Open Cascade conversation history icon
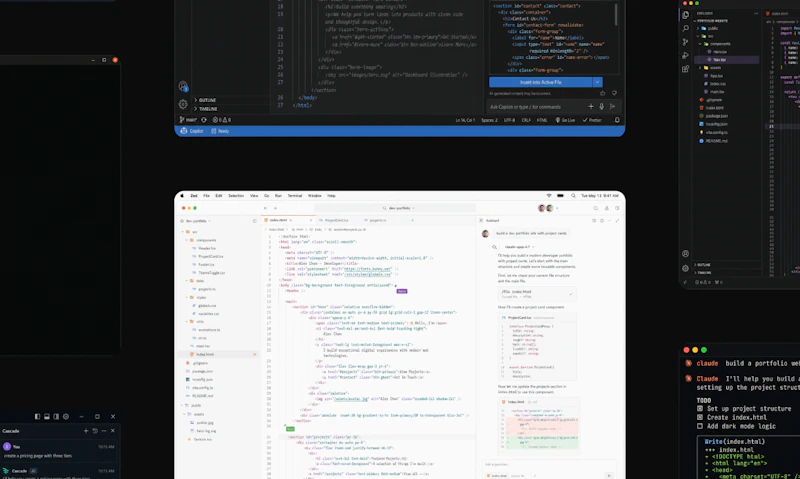 (95, 431)
